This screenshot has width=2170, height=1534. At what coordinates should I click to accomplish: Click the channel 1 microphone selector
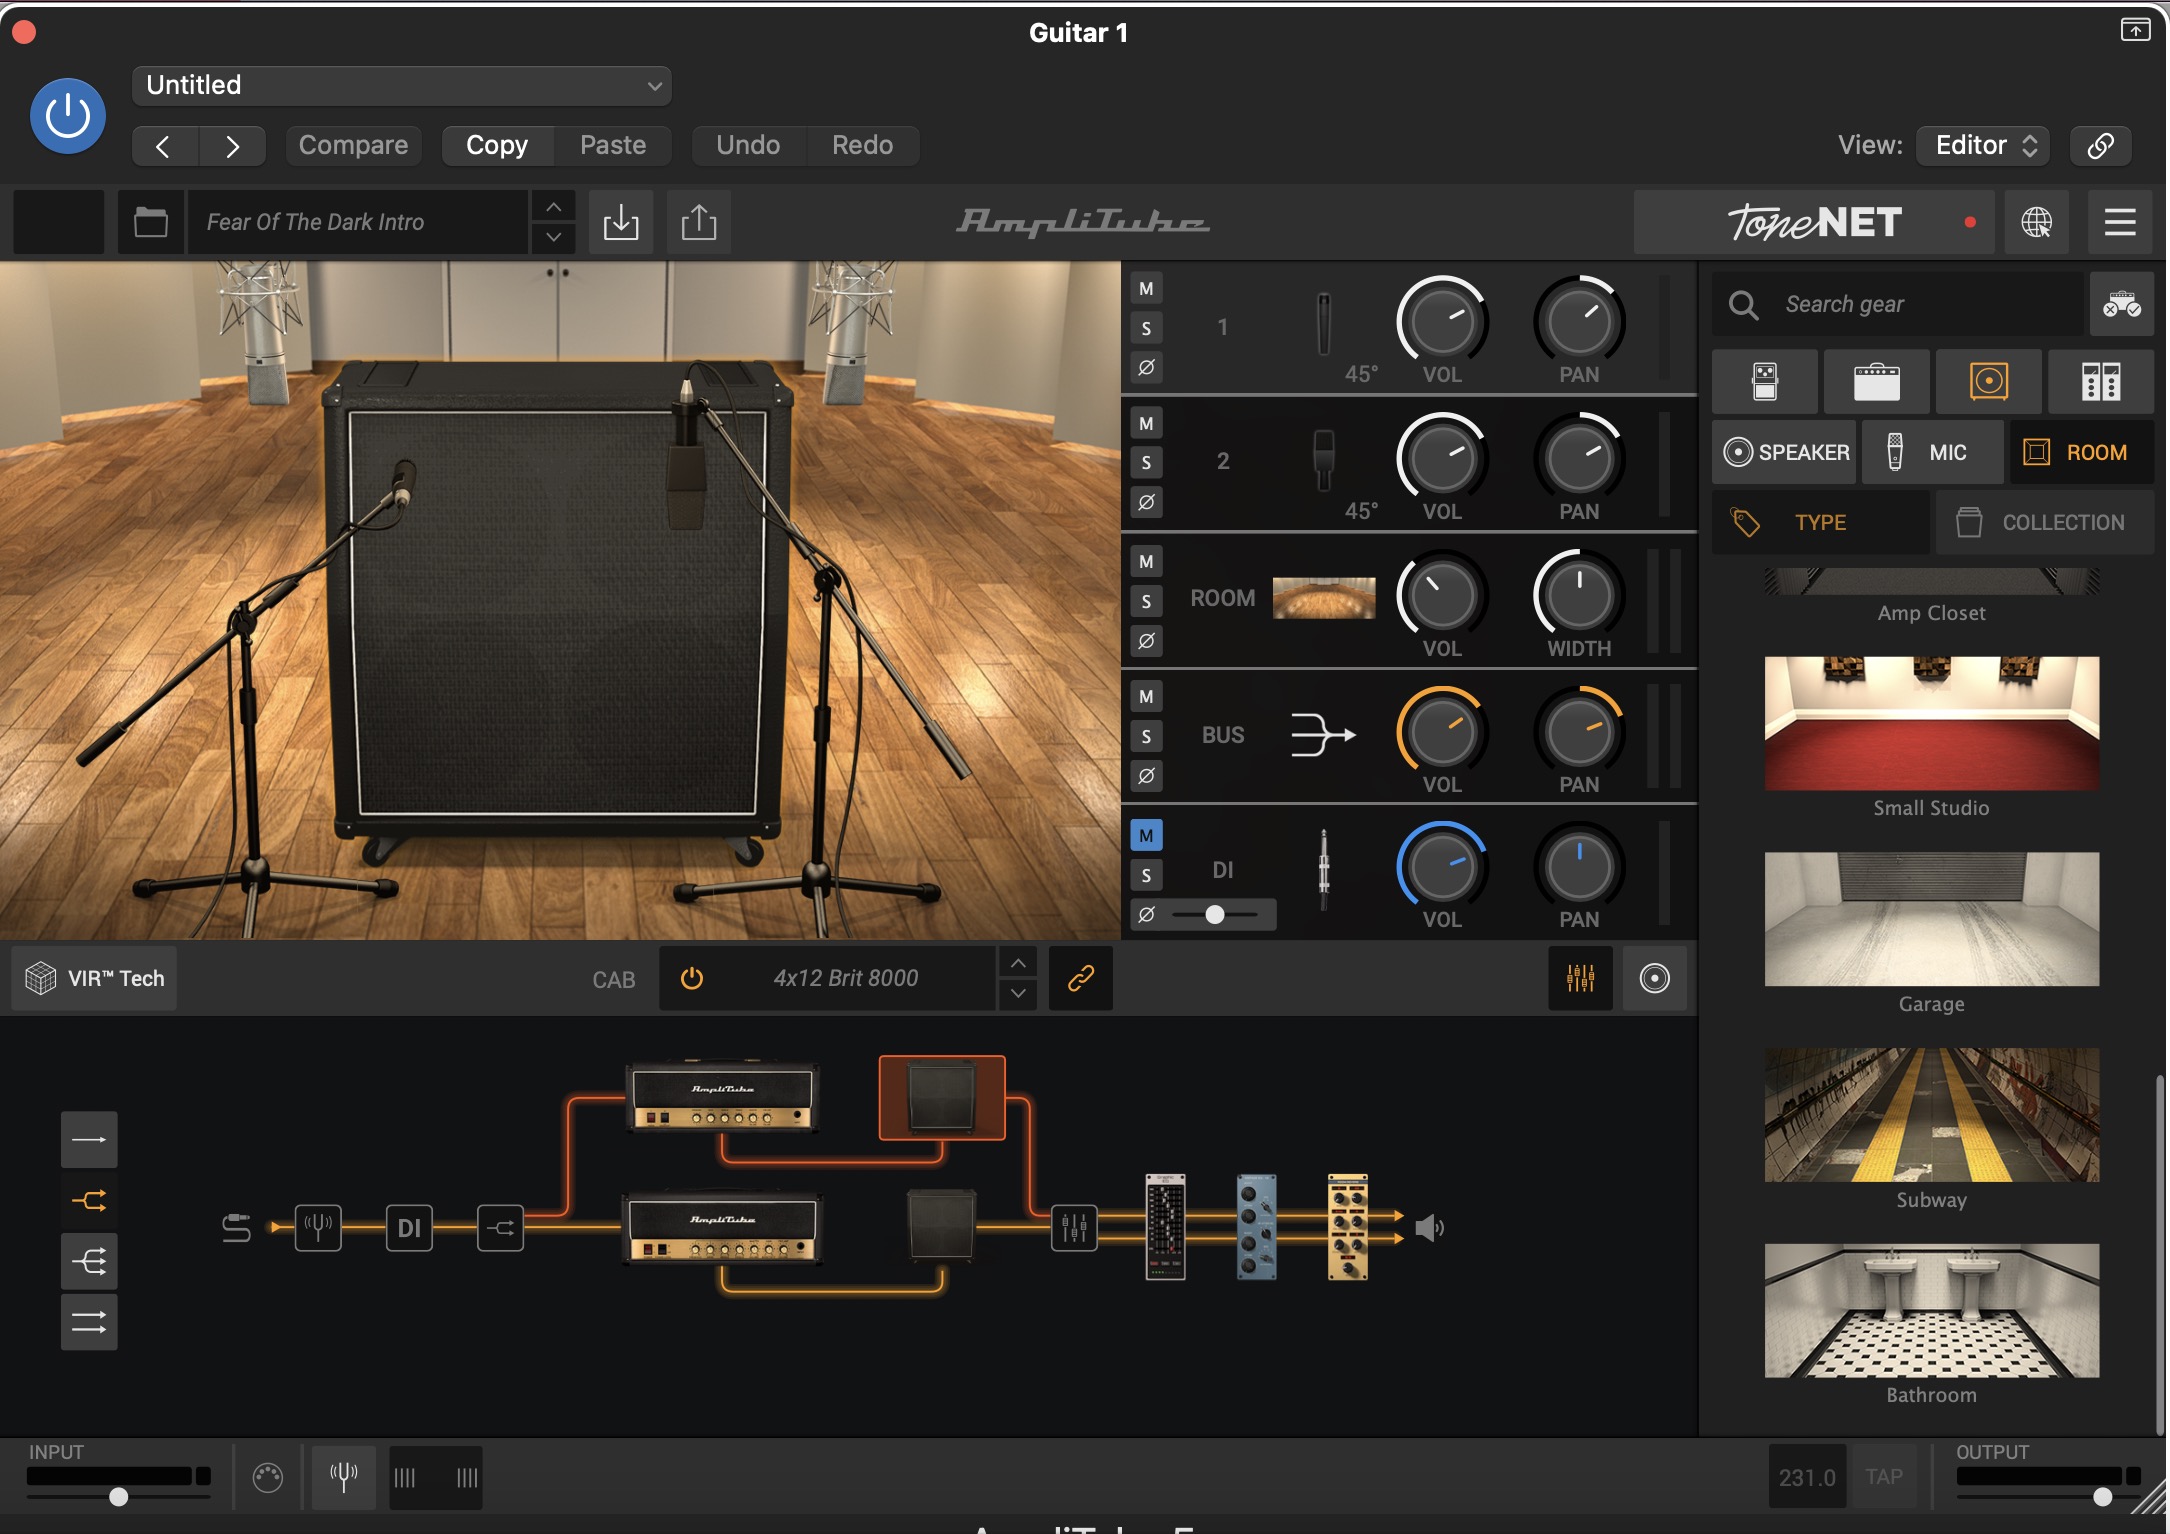1323,325
